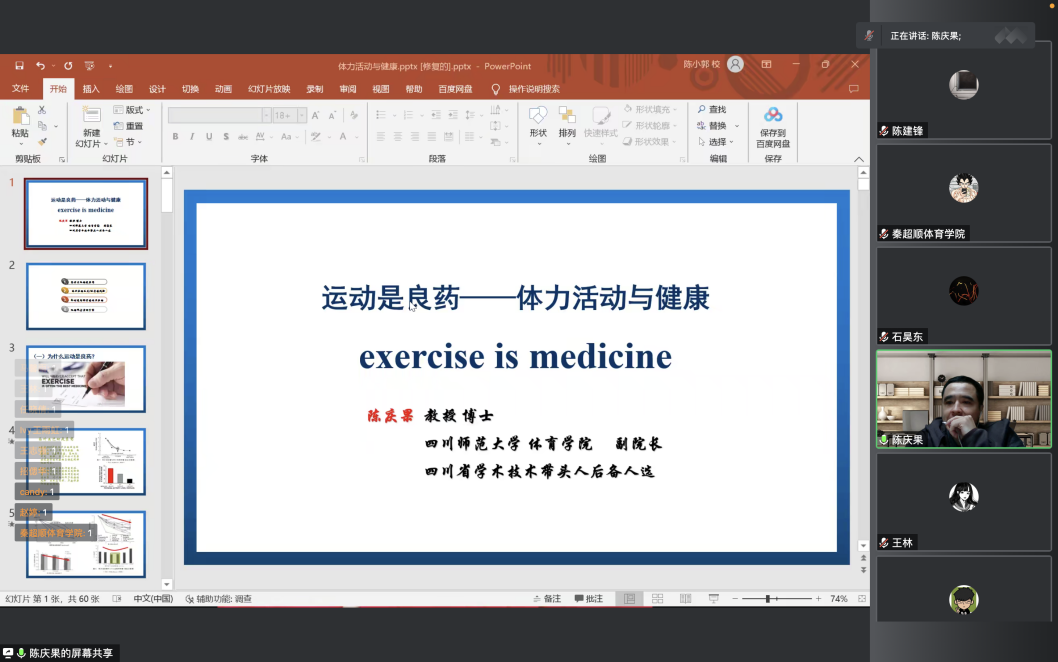
Task: Start slideshow from status bar icon
Action: tap(713, 599)
